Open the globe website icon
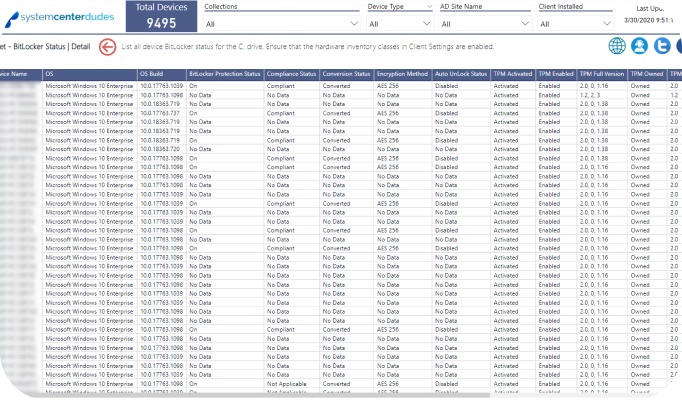Screen dimensions: 682x400 point(617,46)
